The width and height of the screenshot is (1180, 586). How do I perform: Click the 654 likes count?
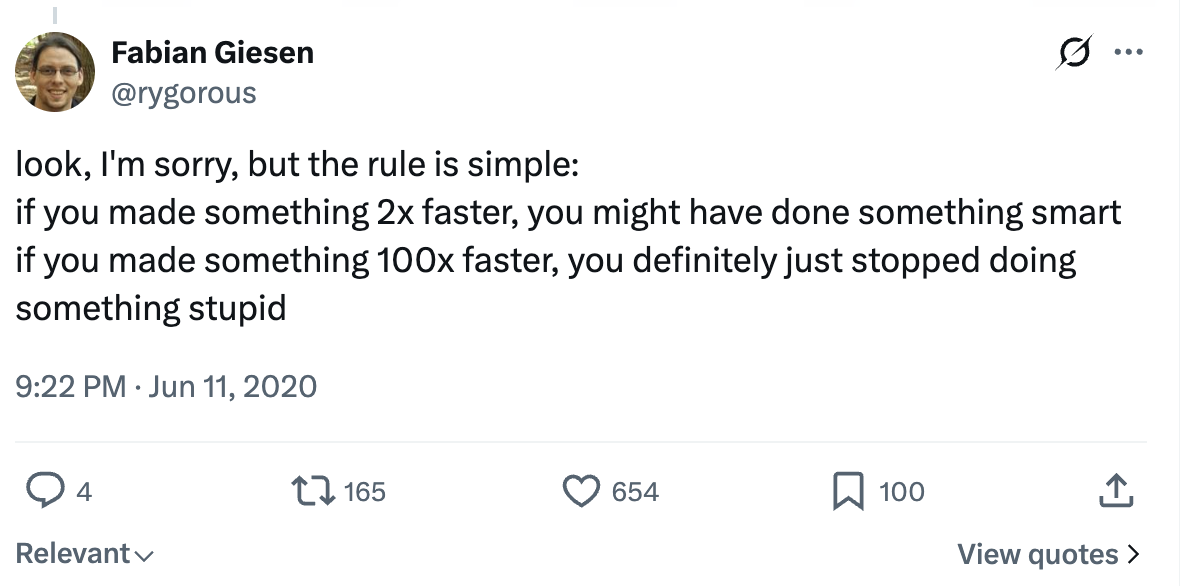pos(634,491)
